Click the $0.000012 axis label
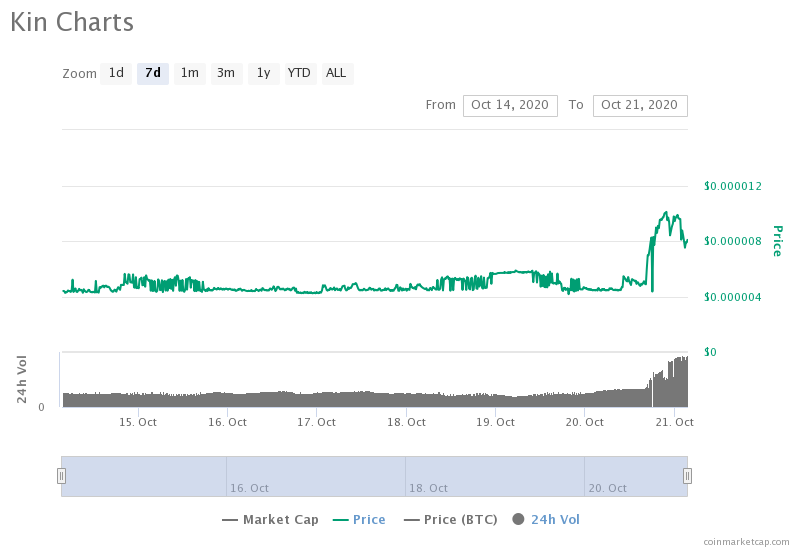The width and height of the screenshot is (800, 550). [x=733, y=186]
